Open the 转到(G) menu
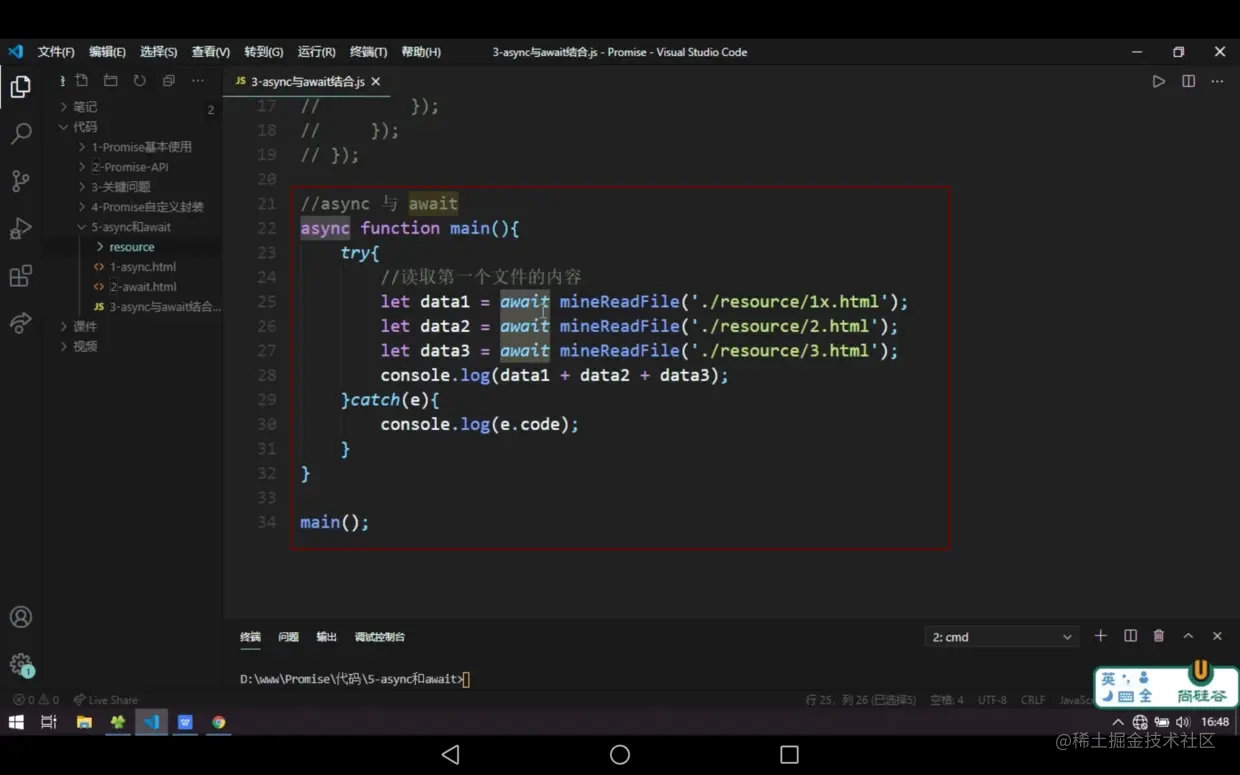 (263, 52)
